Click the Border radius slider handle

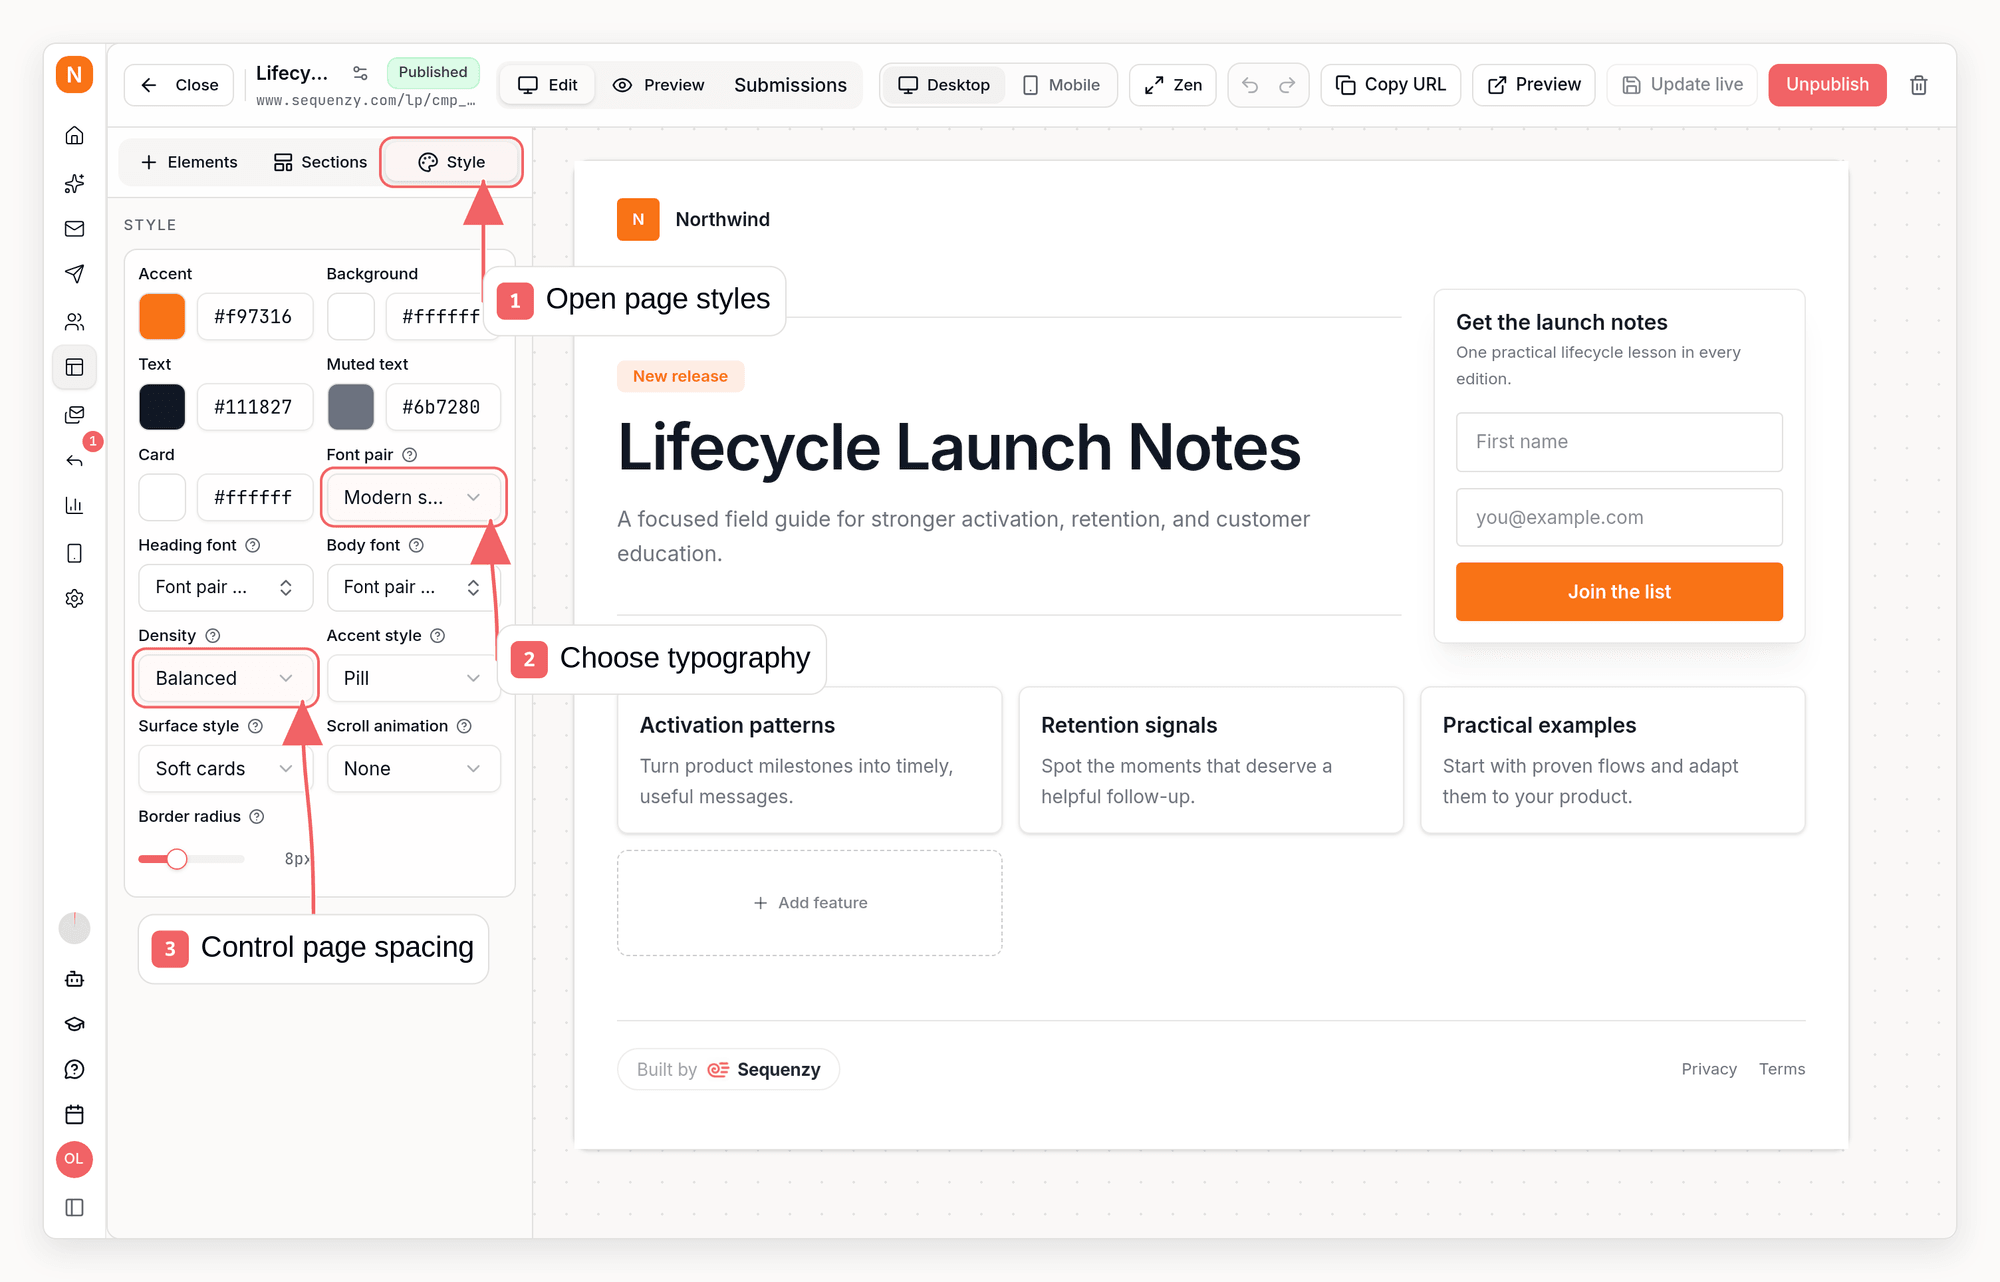coord(177,859)
